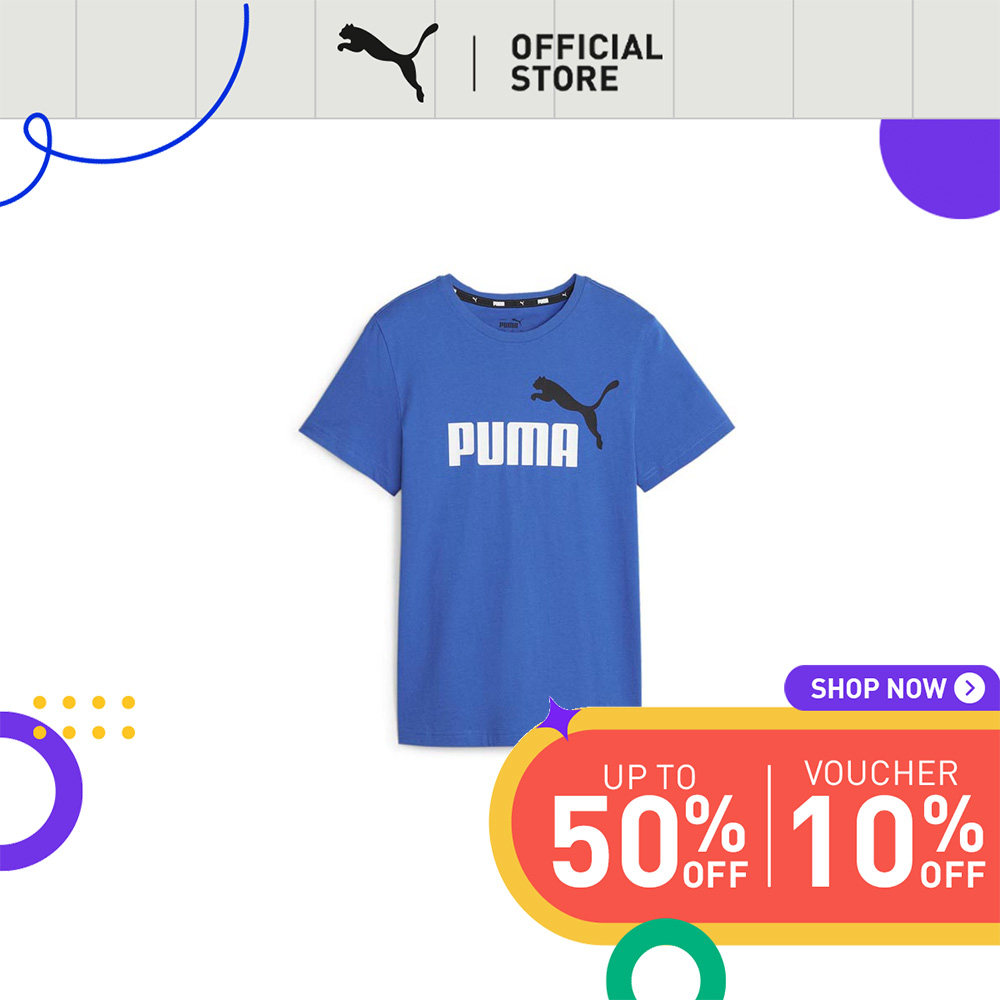The image size is (1000, 1000).
Task: Click the SHOP NOW button
Action: click(x=892, y=688)
